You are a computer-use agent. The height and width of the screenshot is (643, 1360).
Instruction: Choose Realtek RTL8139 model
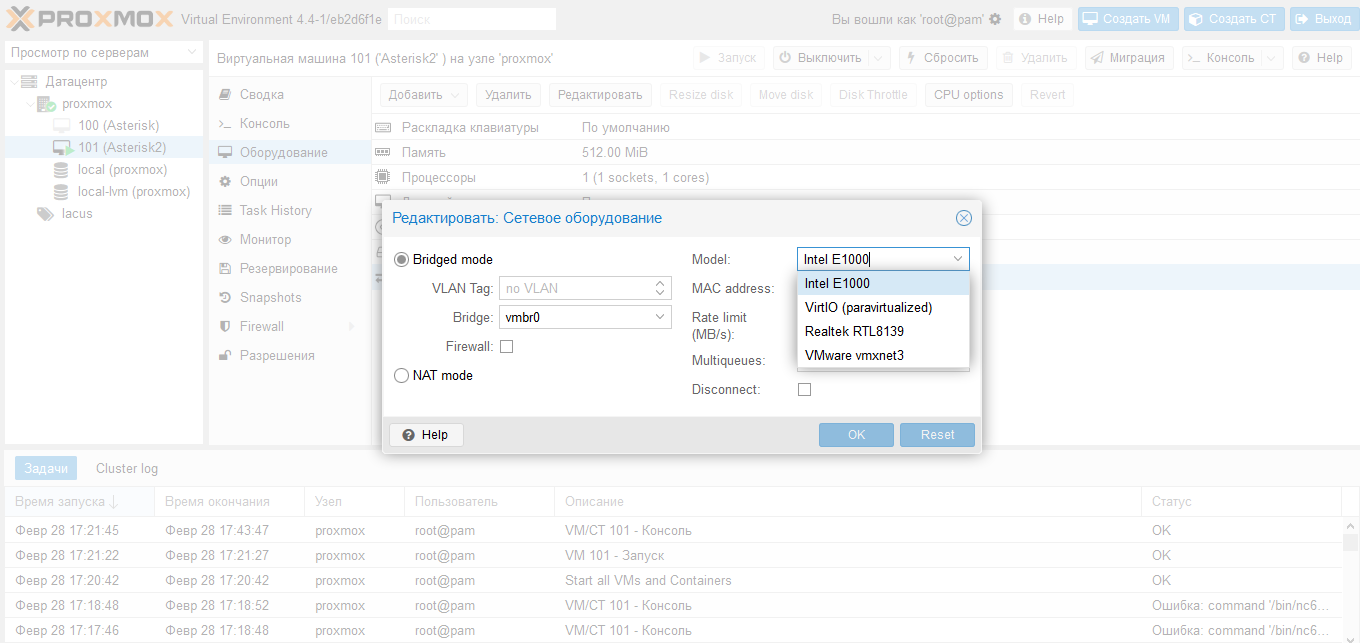point(883,331)
